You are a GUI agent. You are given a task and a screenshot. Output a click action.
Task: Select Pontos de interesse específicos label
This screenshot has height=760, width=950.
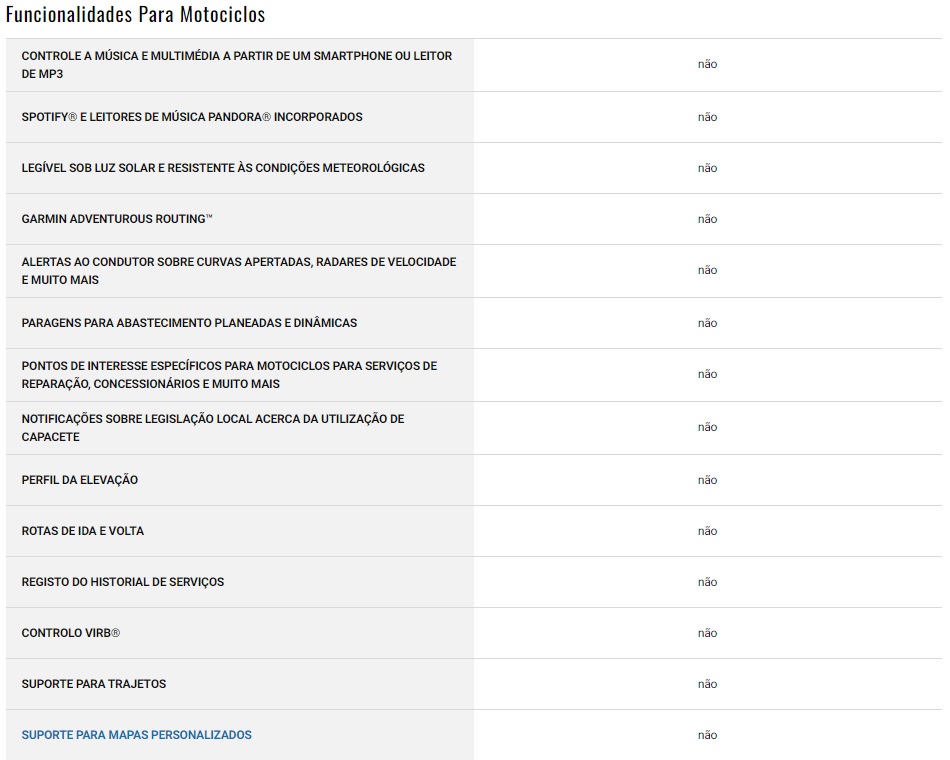click(x=229, y=375)
